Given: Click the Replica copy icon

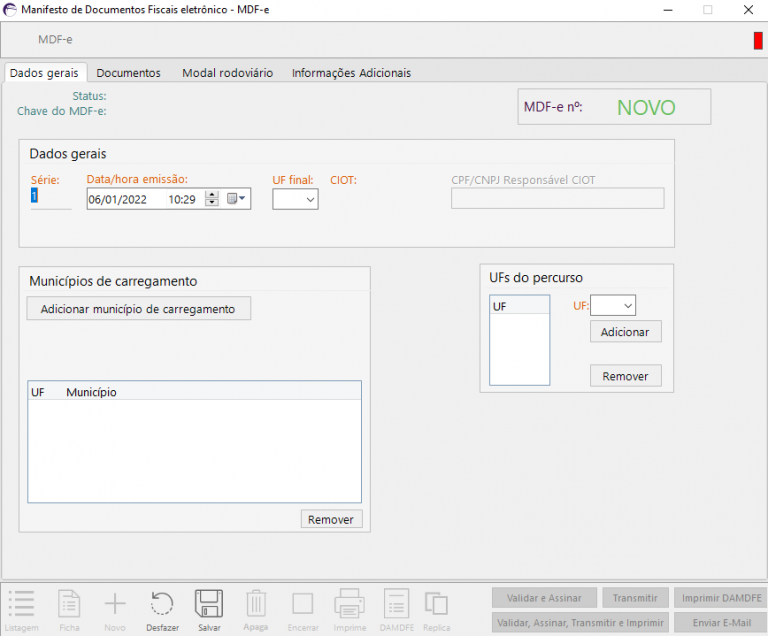Looking at the screenshot, I should 436,604.
